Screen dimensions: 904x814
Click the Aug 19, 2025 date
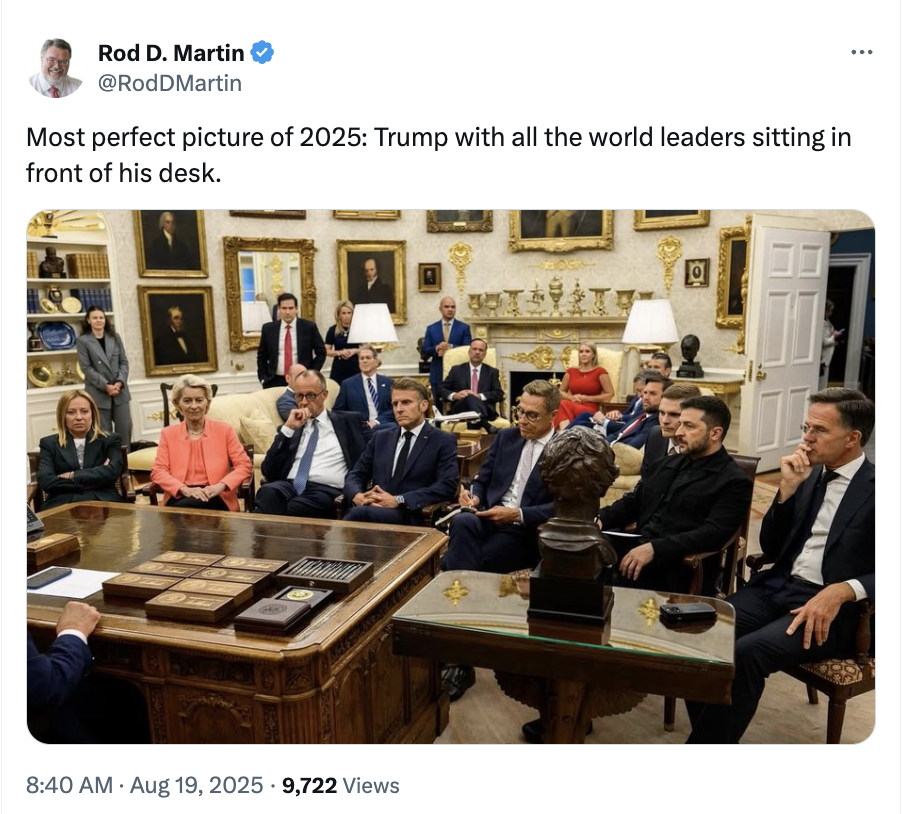[196, 785]
